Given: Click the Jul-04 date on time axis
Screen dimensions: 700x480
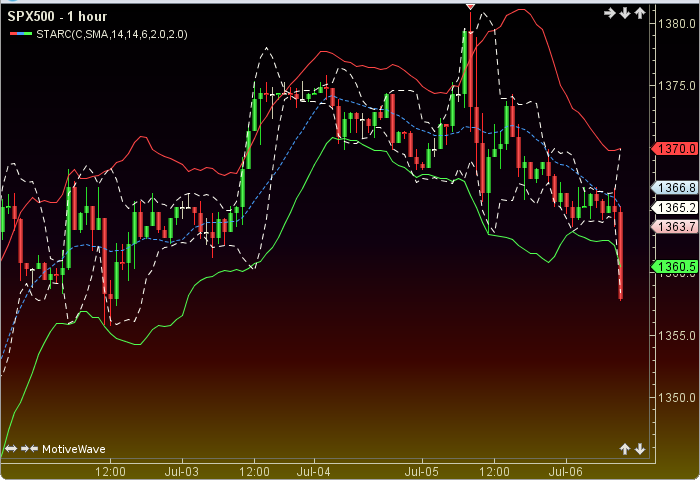Looking at the screenshot, I should pos(313,472).
